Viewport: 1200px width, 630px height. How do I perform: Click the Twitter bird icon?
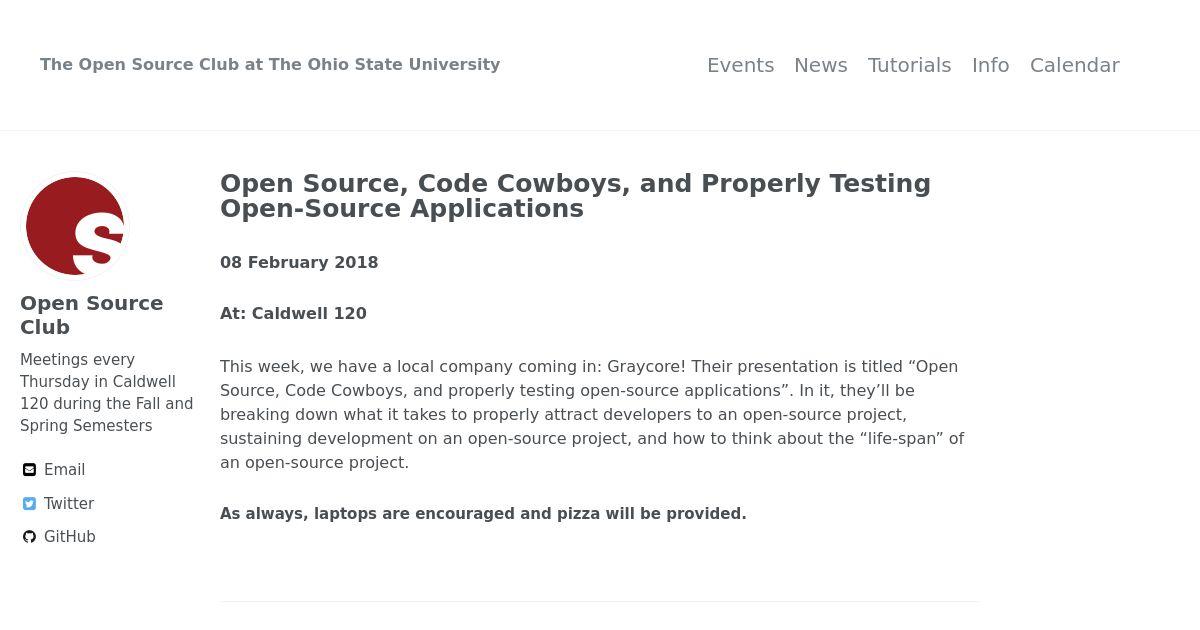(x=29, y=504)
